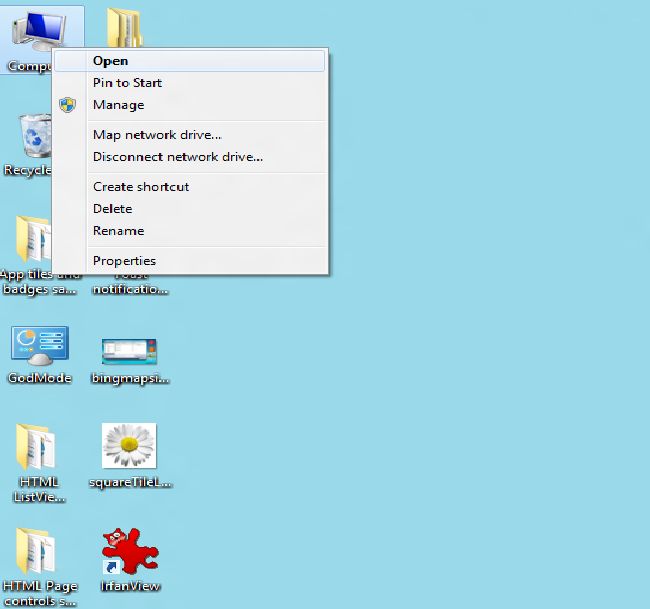Choose Properties from the context menu

(190, 261)
